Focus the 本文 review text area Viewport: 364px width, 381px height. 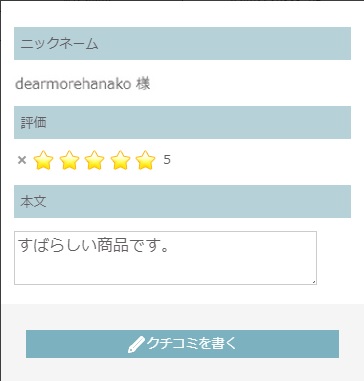click(165, 258)
